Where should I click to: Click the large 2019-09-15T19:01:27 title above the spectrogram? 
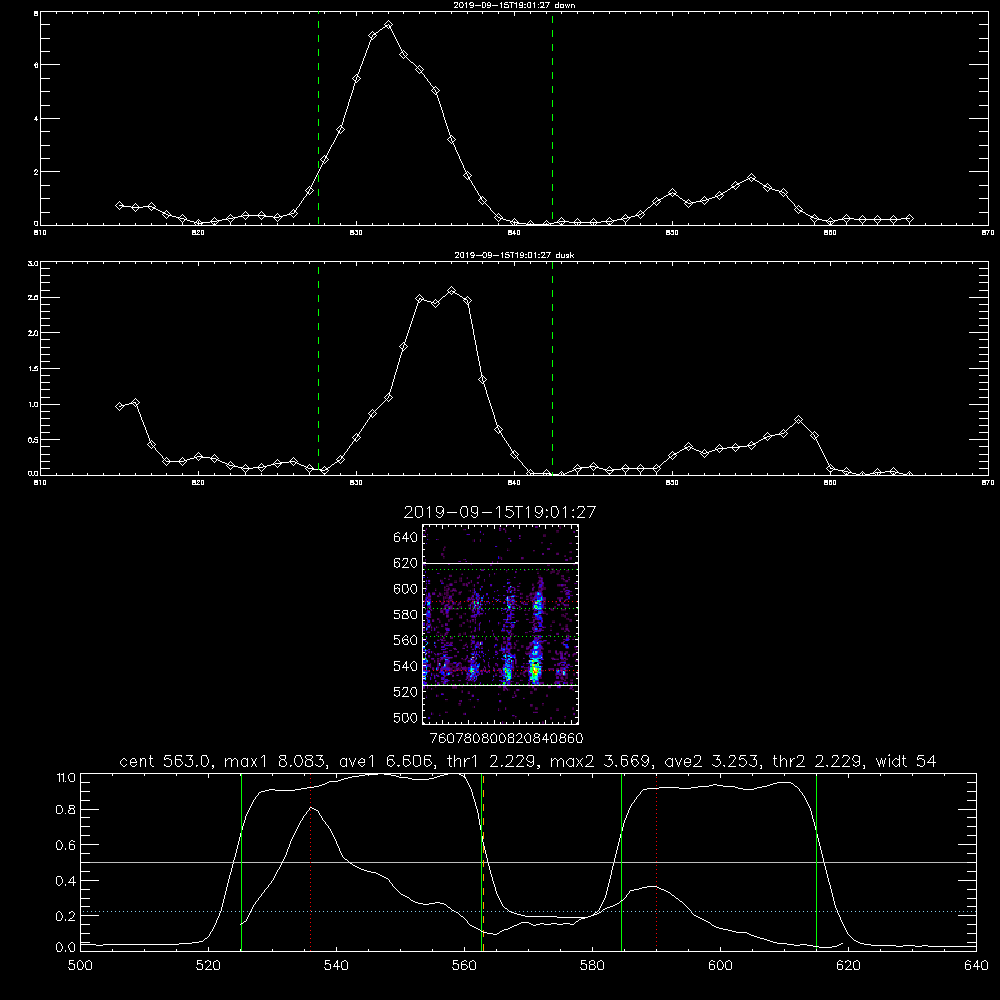click(x=500, y=512)
